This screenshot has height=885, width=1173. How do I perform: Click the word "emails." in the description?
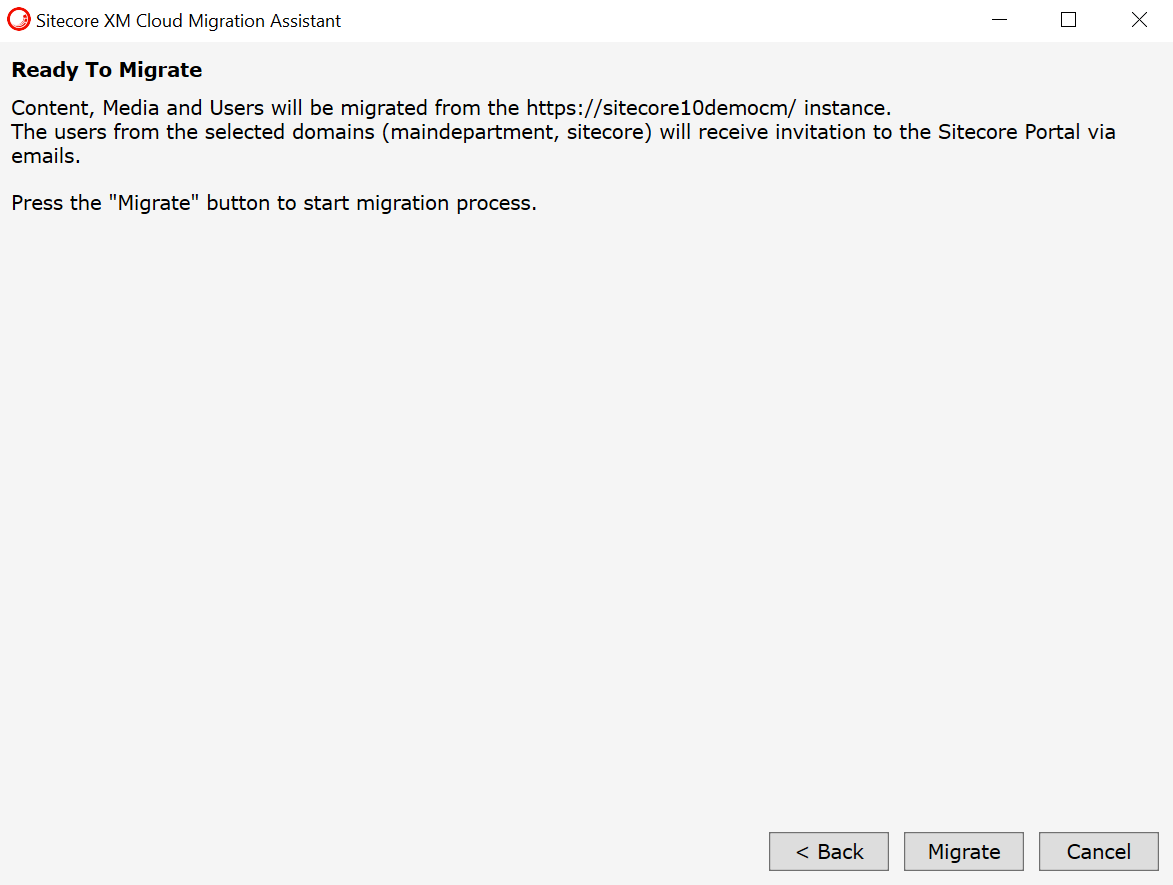click(x=45, y=157)
